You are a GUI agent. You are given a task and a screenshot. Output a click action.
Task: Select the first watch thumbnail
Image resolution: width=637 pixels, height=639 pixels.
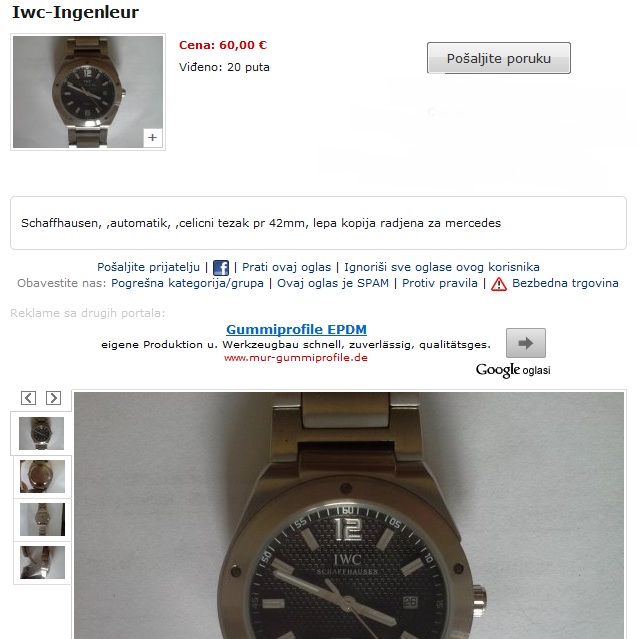pyautogui.click(x=42, y=433)
